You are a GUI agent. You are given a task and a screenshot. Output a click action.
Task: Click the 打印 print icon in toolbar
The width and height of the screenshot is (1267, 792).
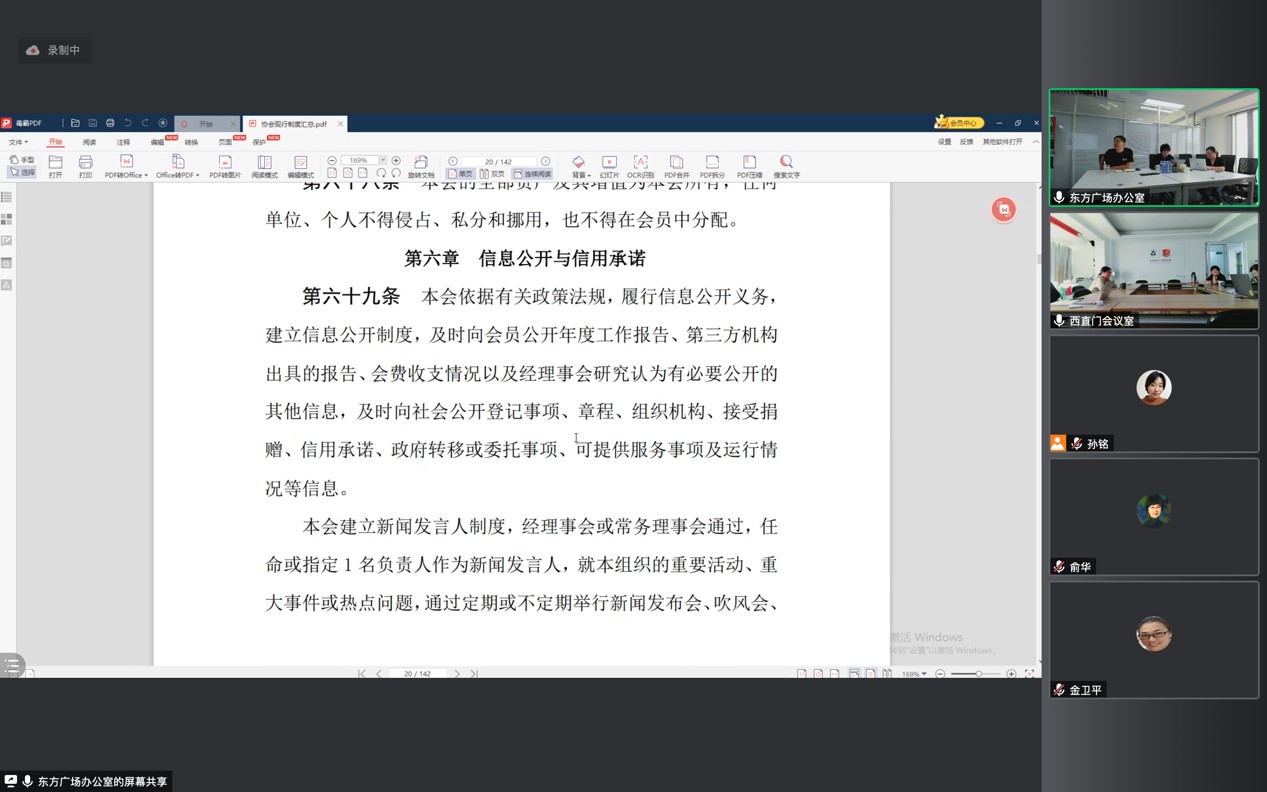point(85,166)
